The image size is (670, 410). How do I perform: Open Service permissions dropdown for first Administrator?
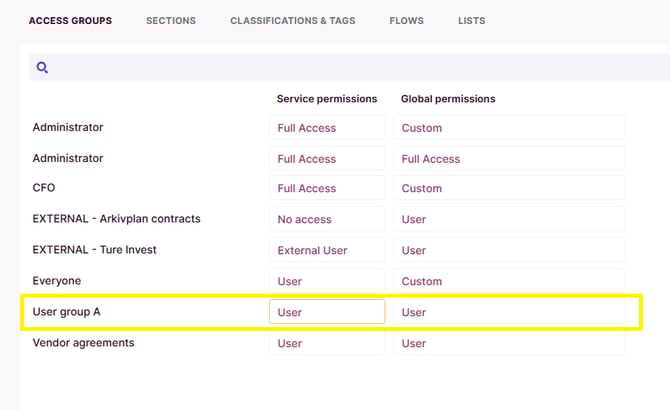327,127
